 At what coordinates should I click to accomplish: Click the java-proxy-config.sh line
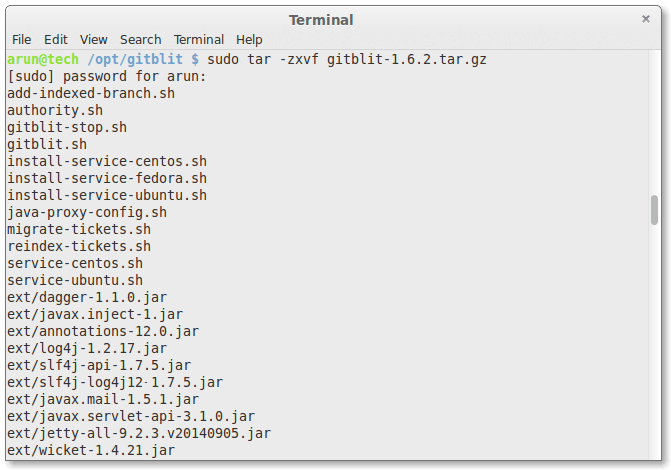tap(87, 212)
